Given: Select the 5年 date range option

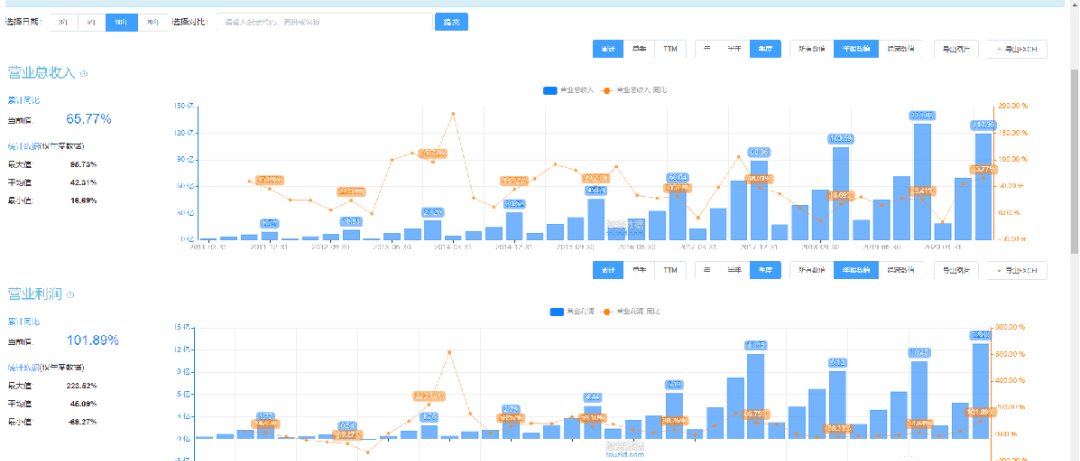Looking at the screenshot, I should pyautogui.click(x=92, y=22).
